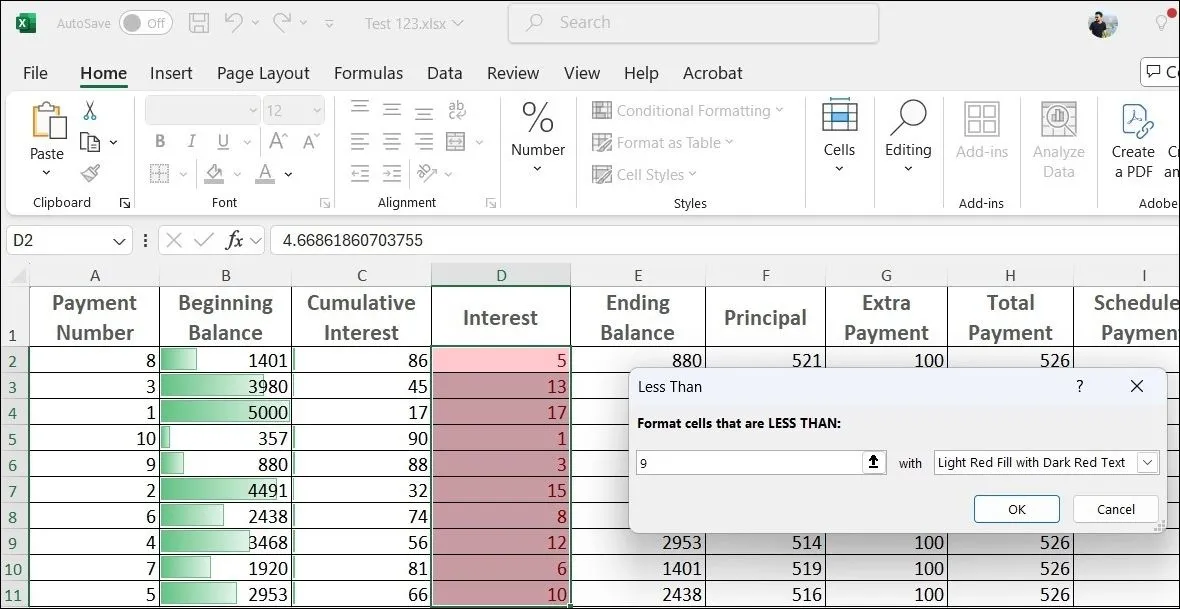The height and width of the screenshot is (609, 1180).
Task: Click the Format Painter brush icon
Action: (90, 174)
